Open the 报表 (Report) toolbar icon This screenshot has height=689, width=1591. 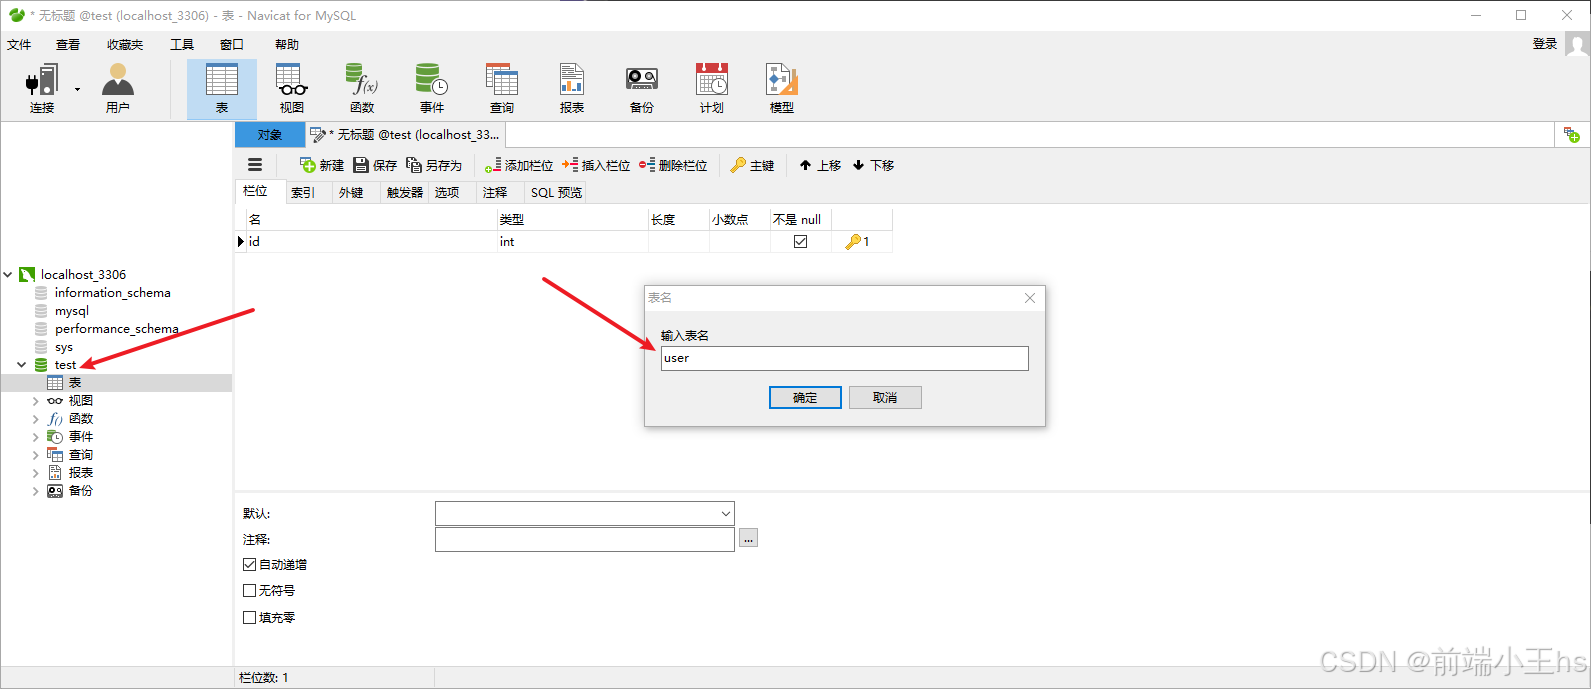coord(572,88)
